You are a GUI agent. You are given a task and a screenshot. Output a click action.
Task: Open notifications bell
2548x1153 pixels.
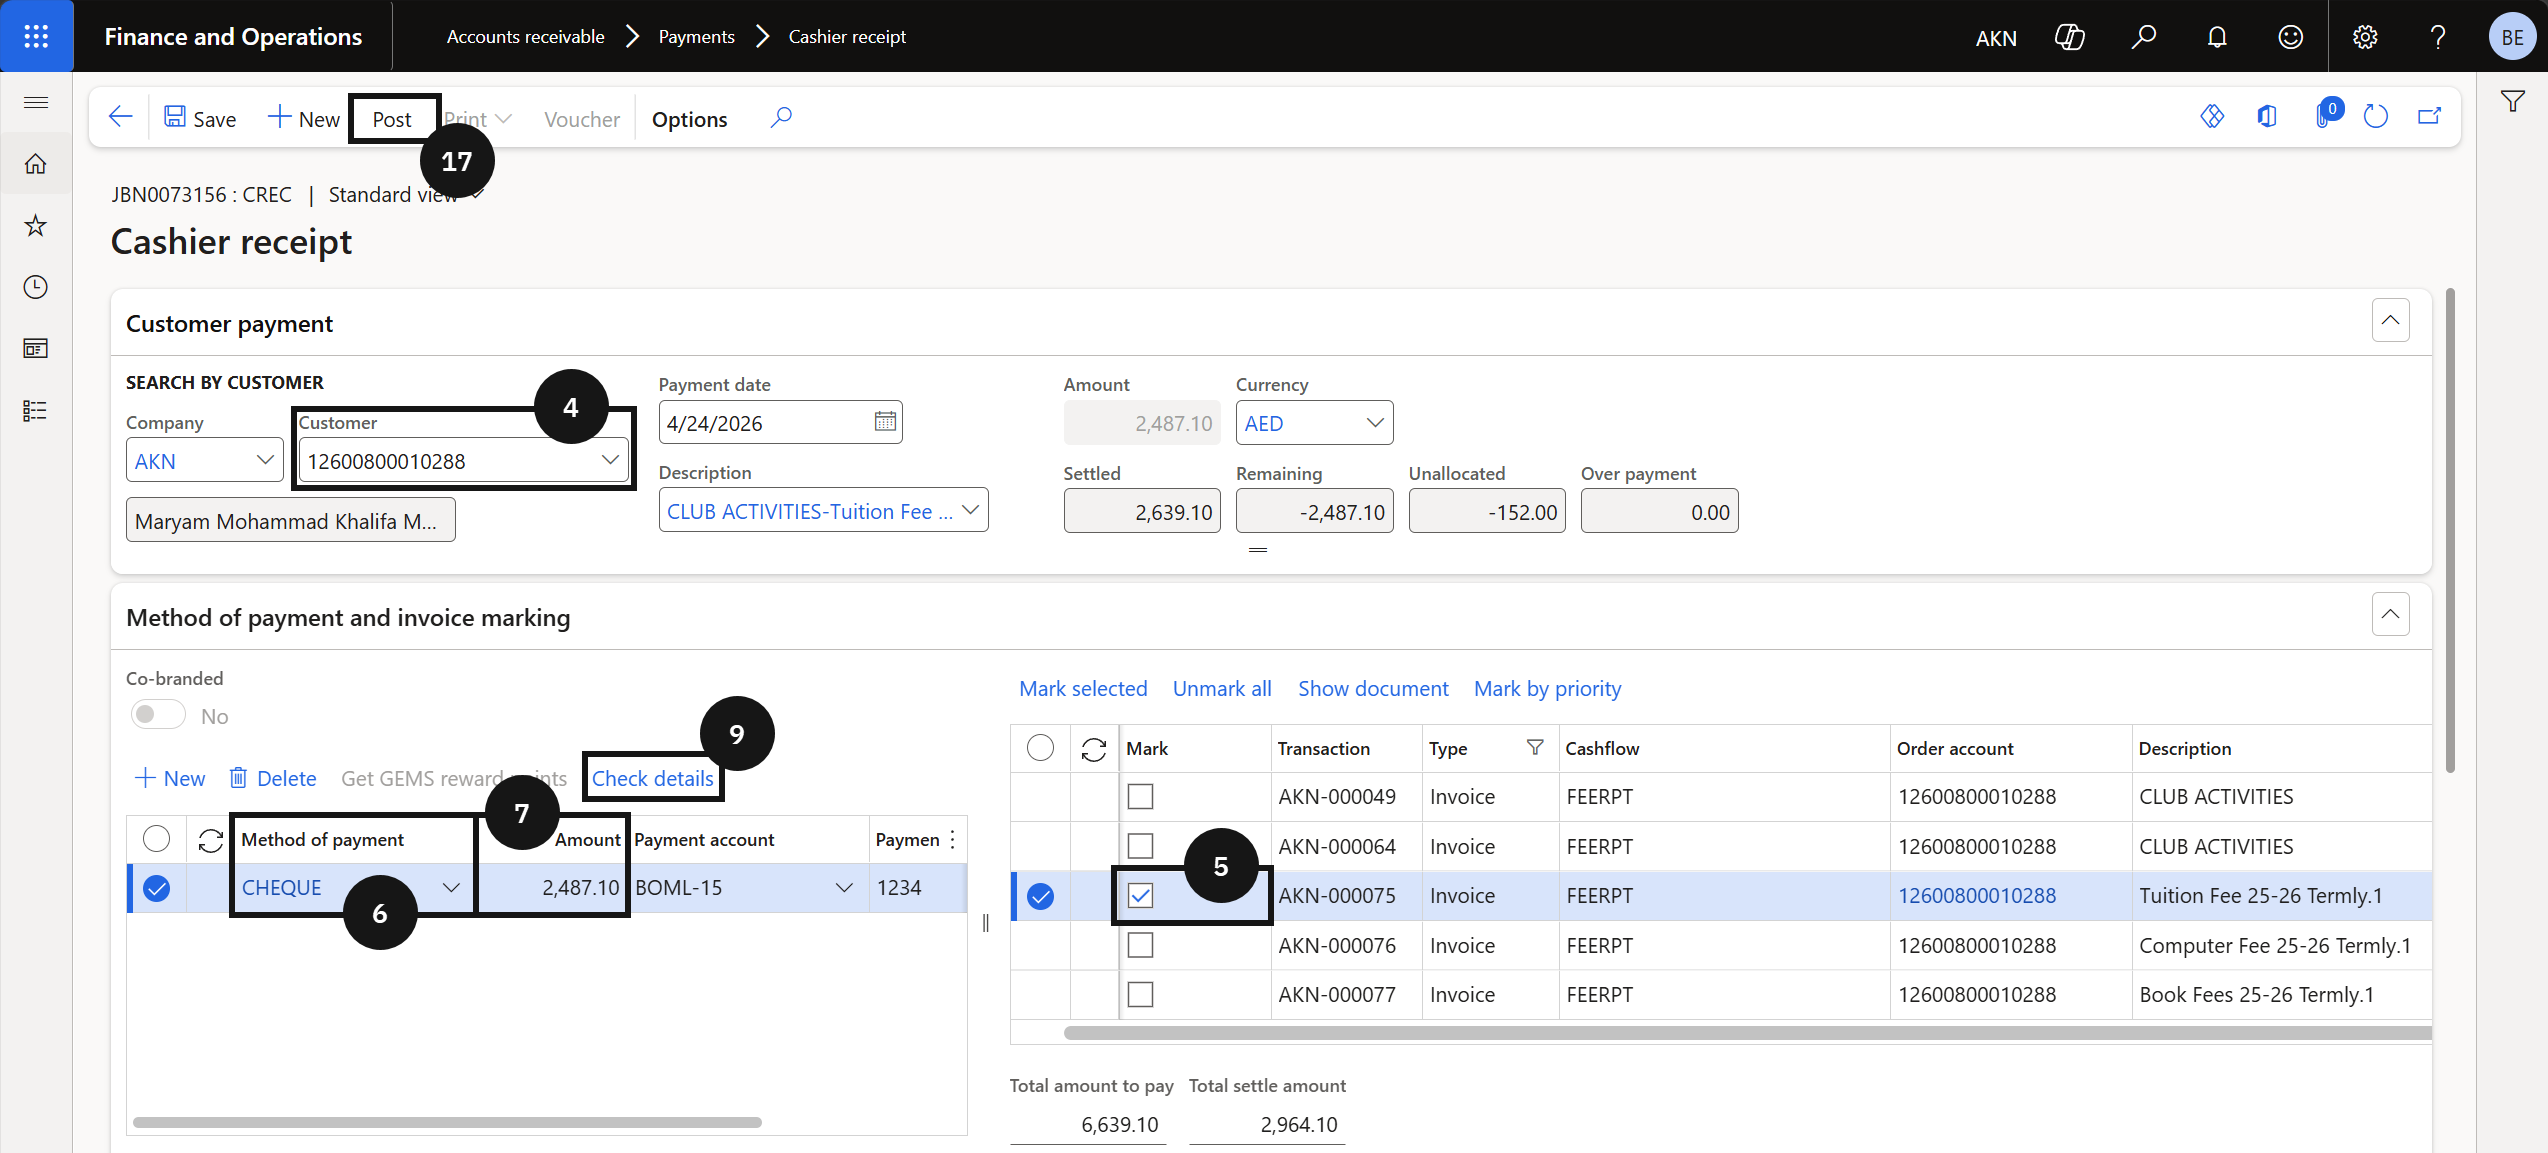[x=2217, y=37]
